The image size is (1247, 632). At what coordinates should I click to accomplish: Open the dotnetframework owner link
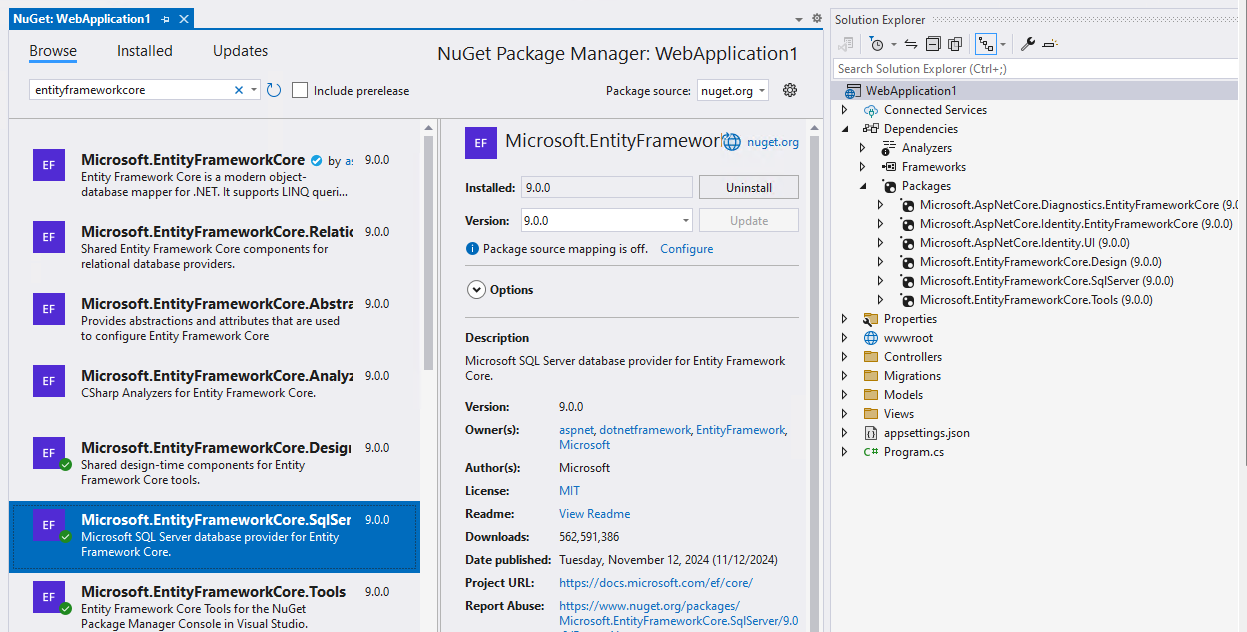click(x=645, y=430)
